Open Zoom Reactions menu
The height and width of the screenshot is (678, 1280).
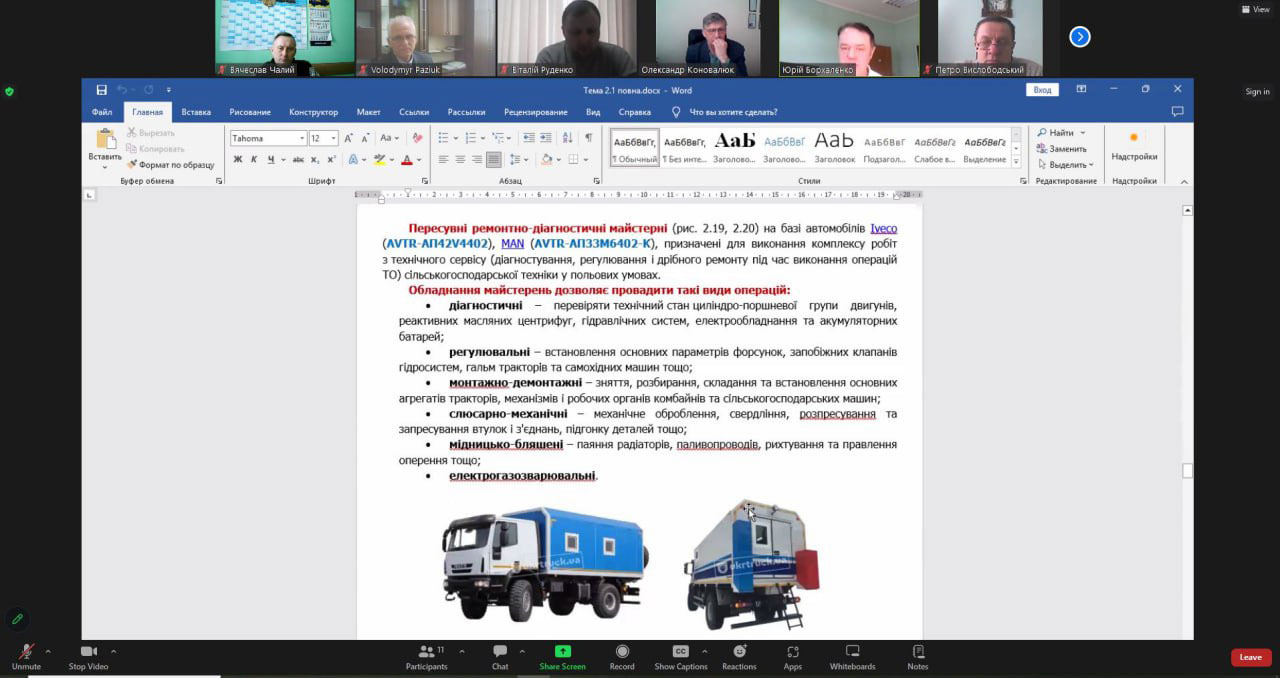tap(739, 657)
